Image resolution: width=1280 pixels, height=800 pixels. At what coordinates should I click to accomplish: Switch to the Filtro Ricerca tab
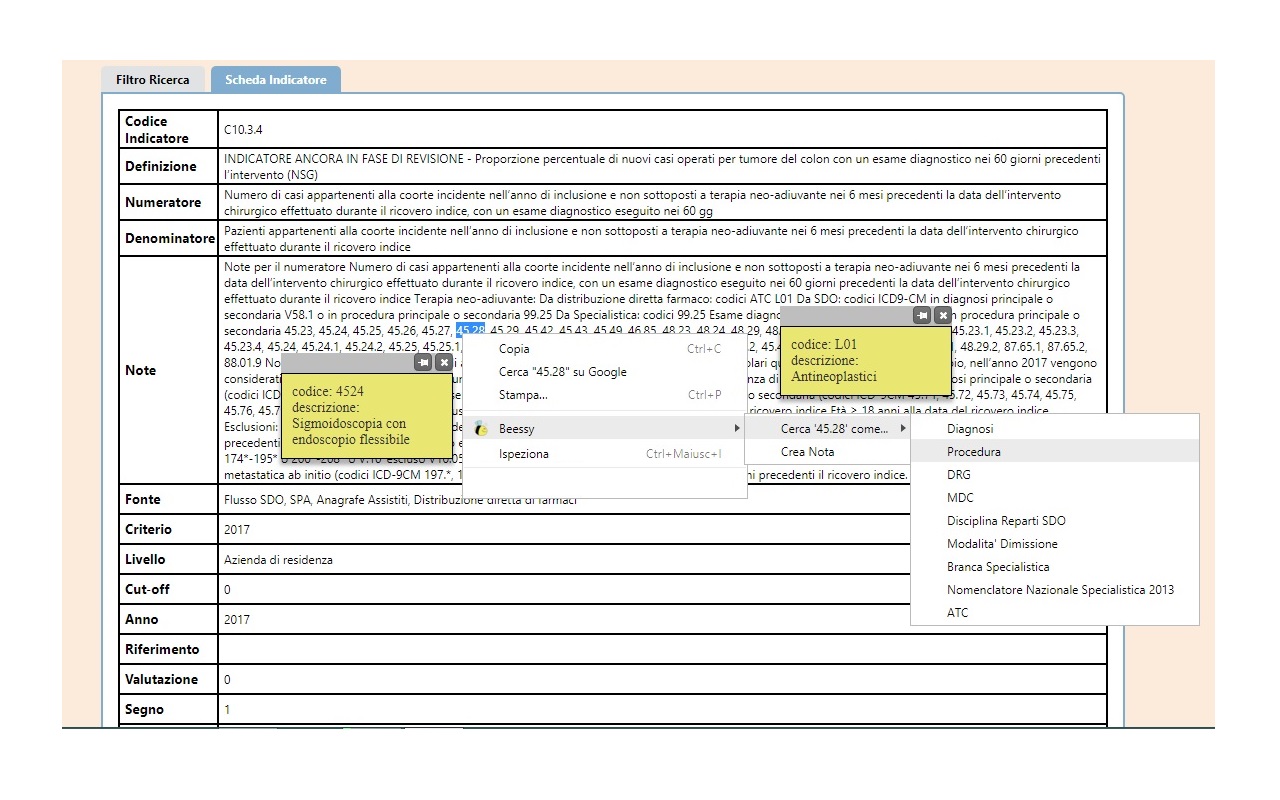pyautogui.click(x=153, y=80)
